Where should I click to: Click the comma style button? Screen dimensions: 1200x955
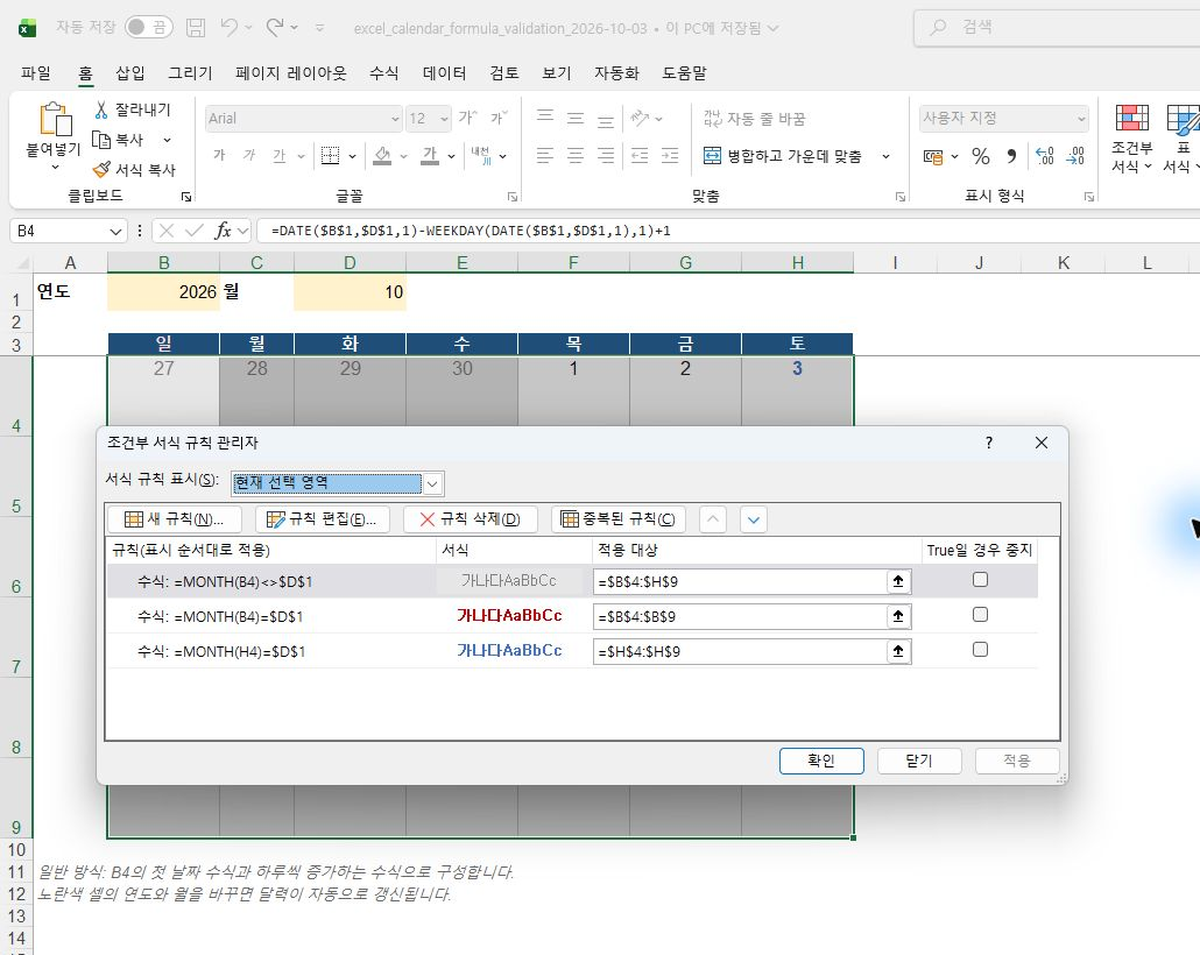(1011, 156)
